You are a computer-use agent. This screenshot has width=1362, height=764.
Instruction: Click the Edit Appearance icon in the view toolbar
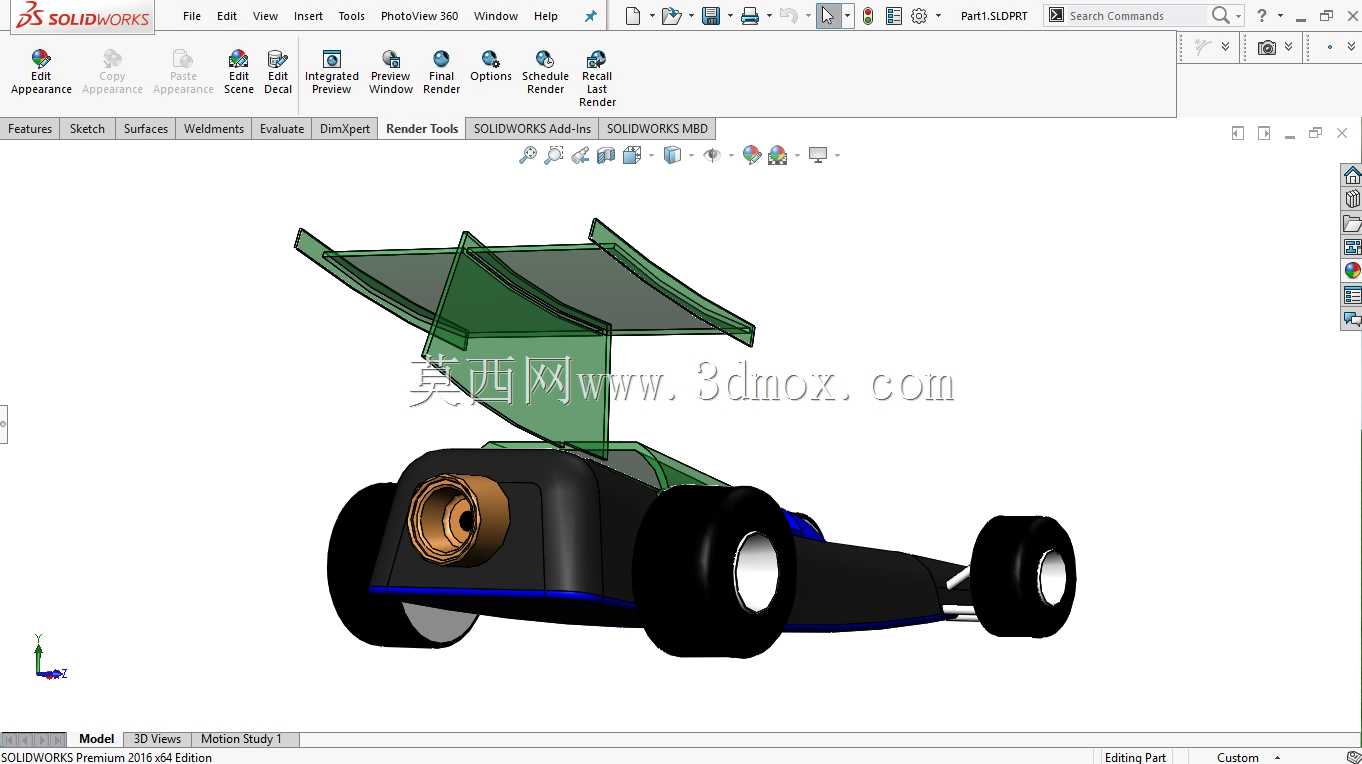(x=752, y=155)
